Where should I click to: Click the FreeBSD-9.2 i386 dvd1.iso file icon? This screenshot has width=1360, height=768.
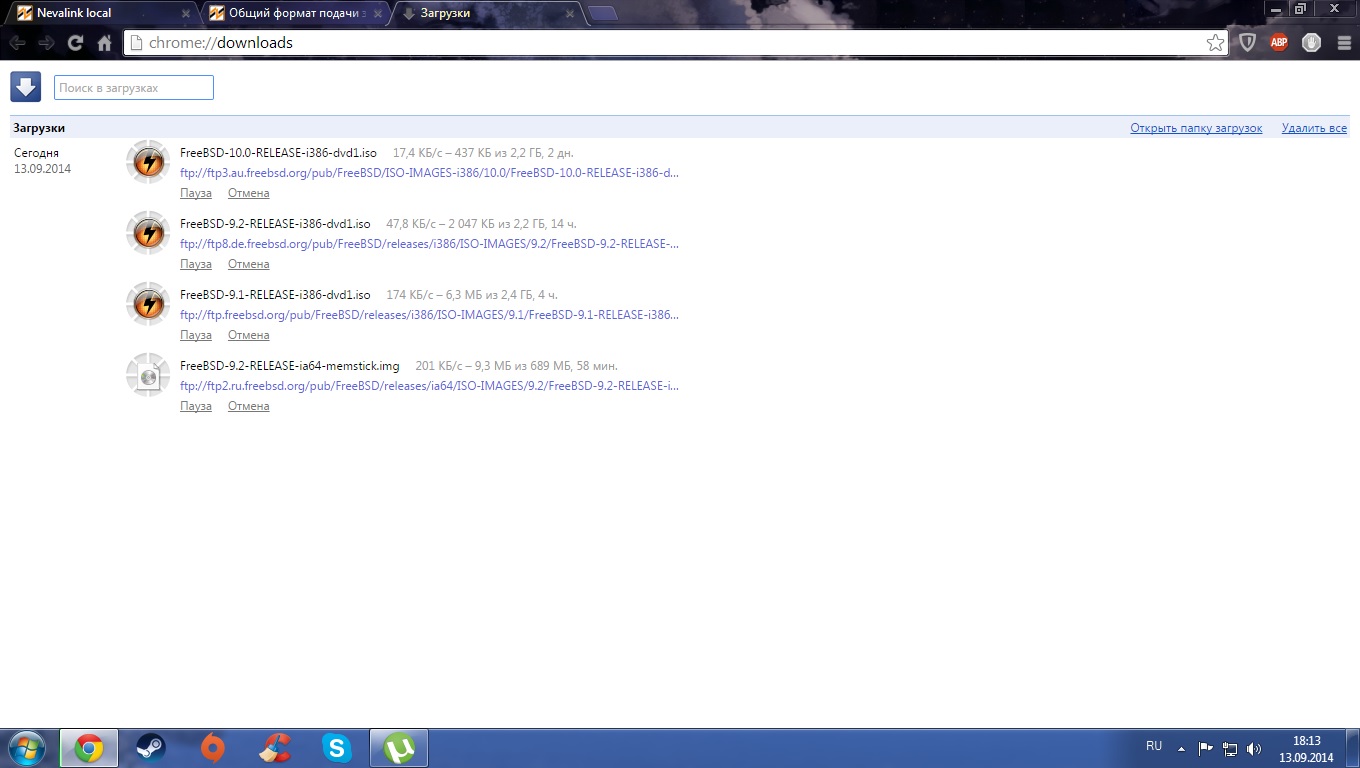148,233
